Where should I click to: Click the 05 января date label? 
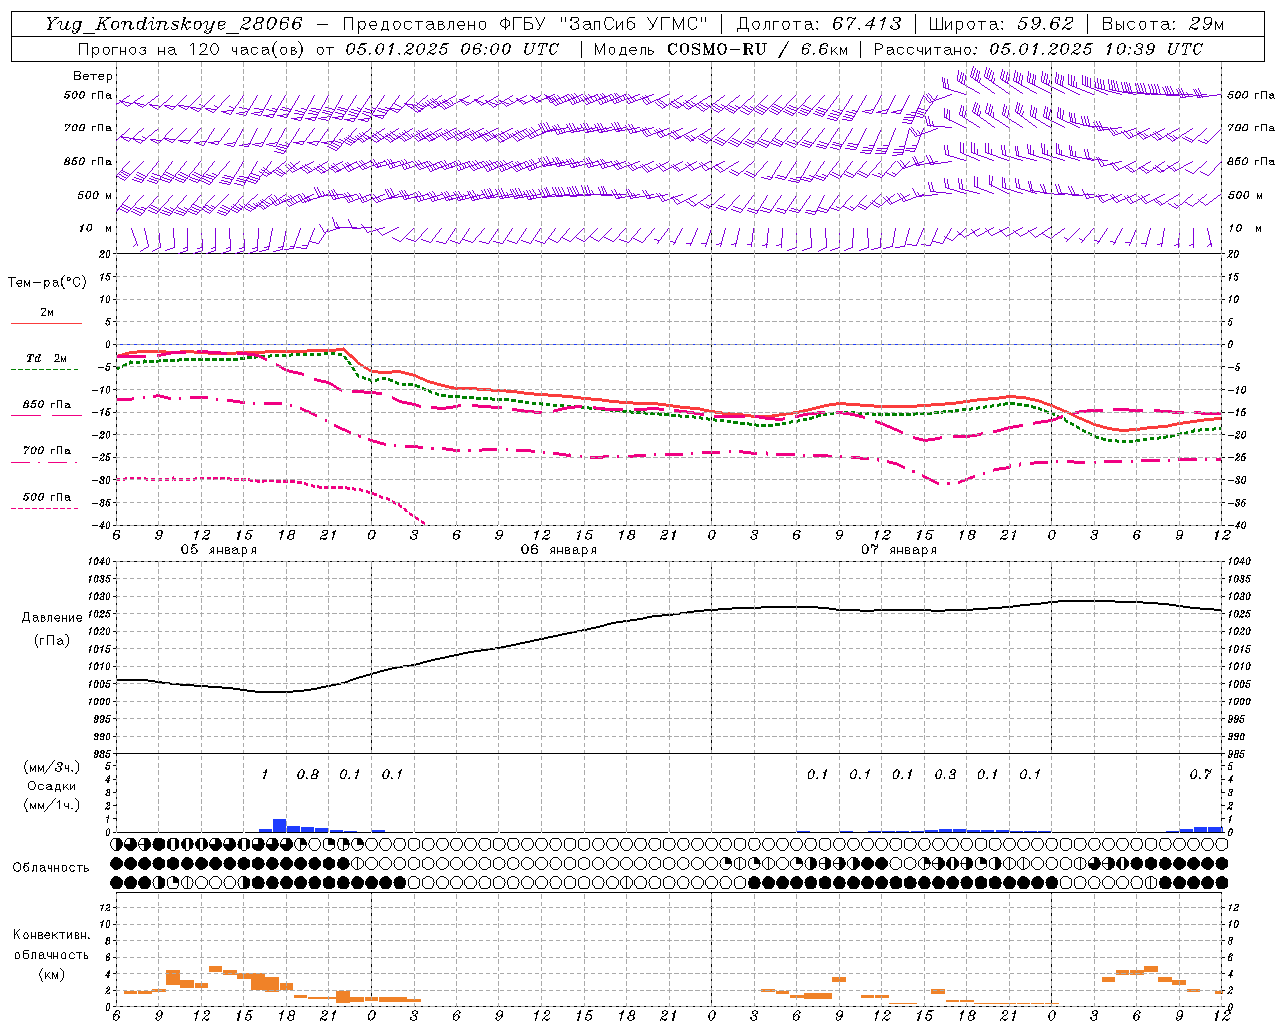218,550
